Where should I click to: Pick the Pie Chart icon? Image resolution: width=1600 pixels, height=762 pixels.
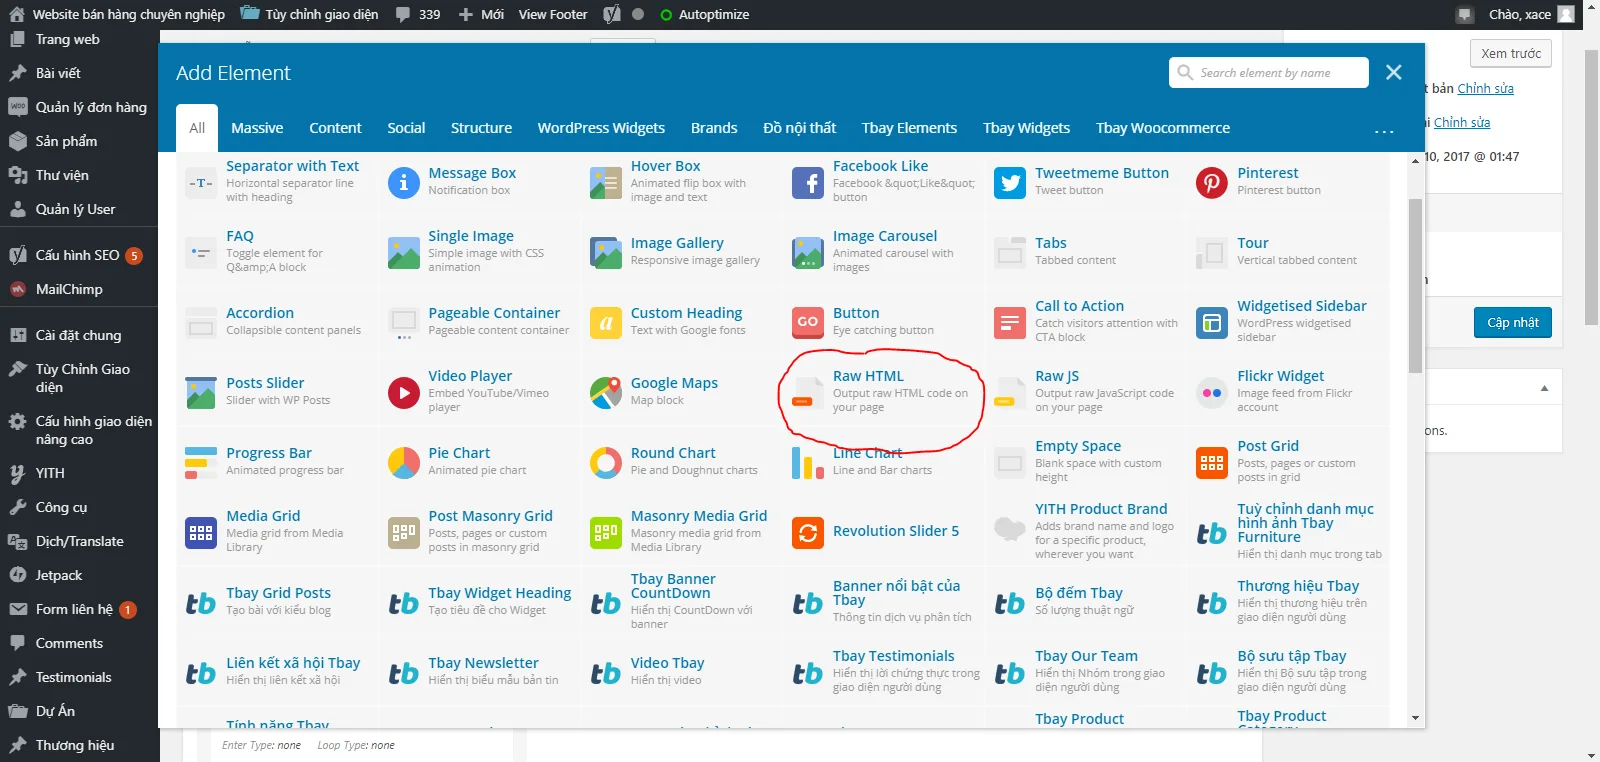pyautogui.click(x=403, y=463)
